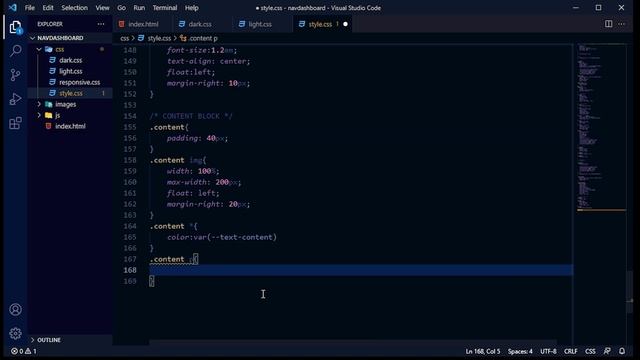Open the Selection menu
Screen dimensions: 640x360
click(x=74, y=8)
